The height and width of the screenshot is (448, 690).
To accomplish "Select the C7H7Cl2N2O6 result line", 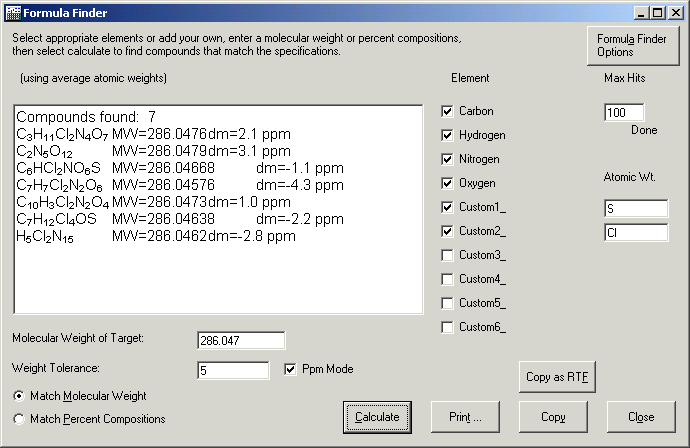I will [180, 185].
